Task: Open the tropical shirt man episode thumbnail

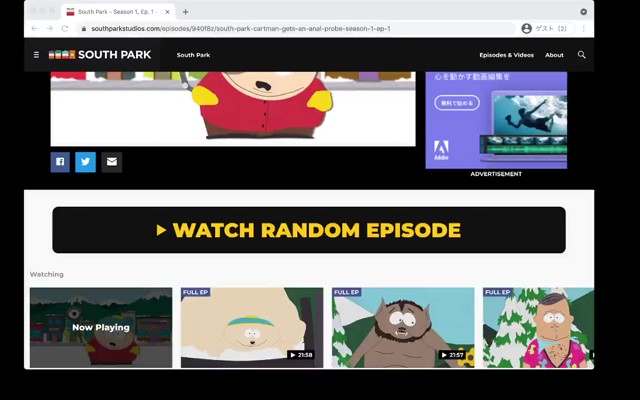Action: tap(538, 327)
